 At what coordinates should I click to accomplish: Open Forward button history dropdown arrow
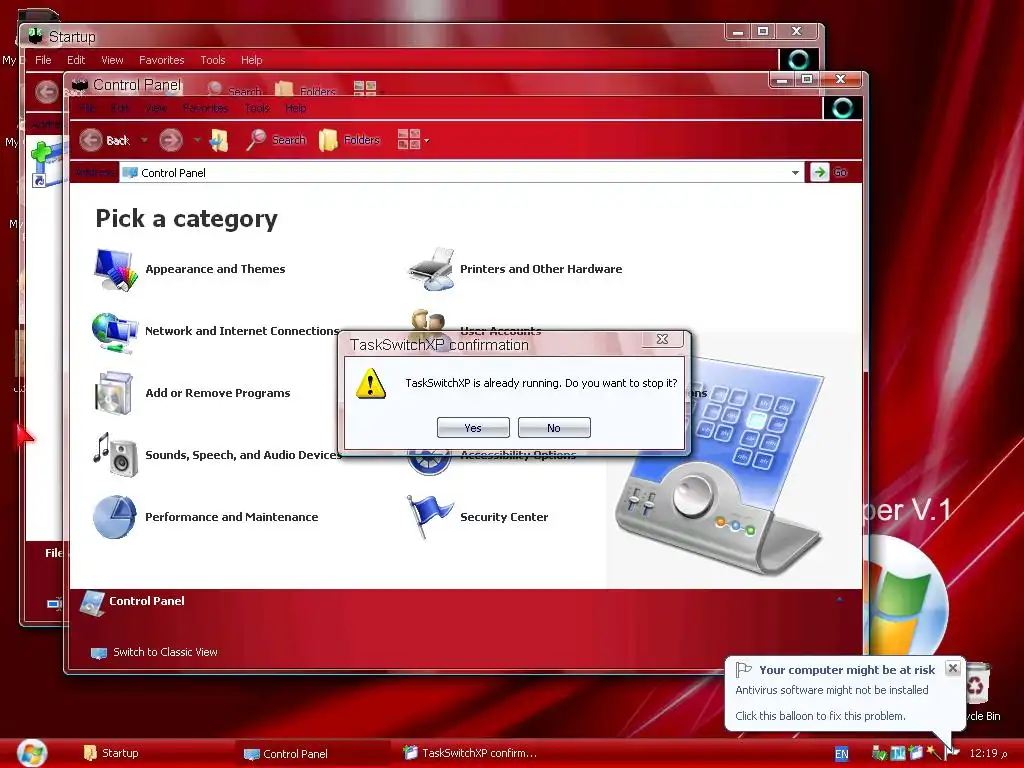(197, 140)
